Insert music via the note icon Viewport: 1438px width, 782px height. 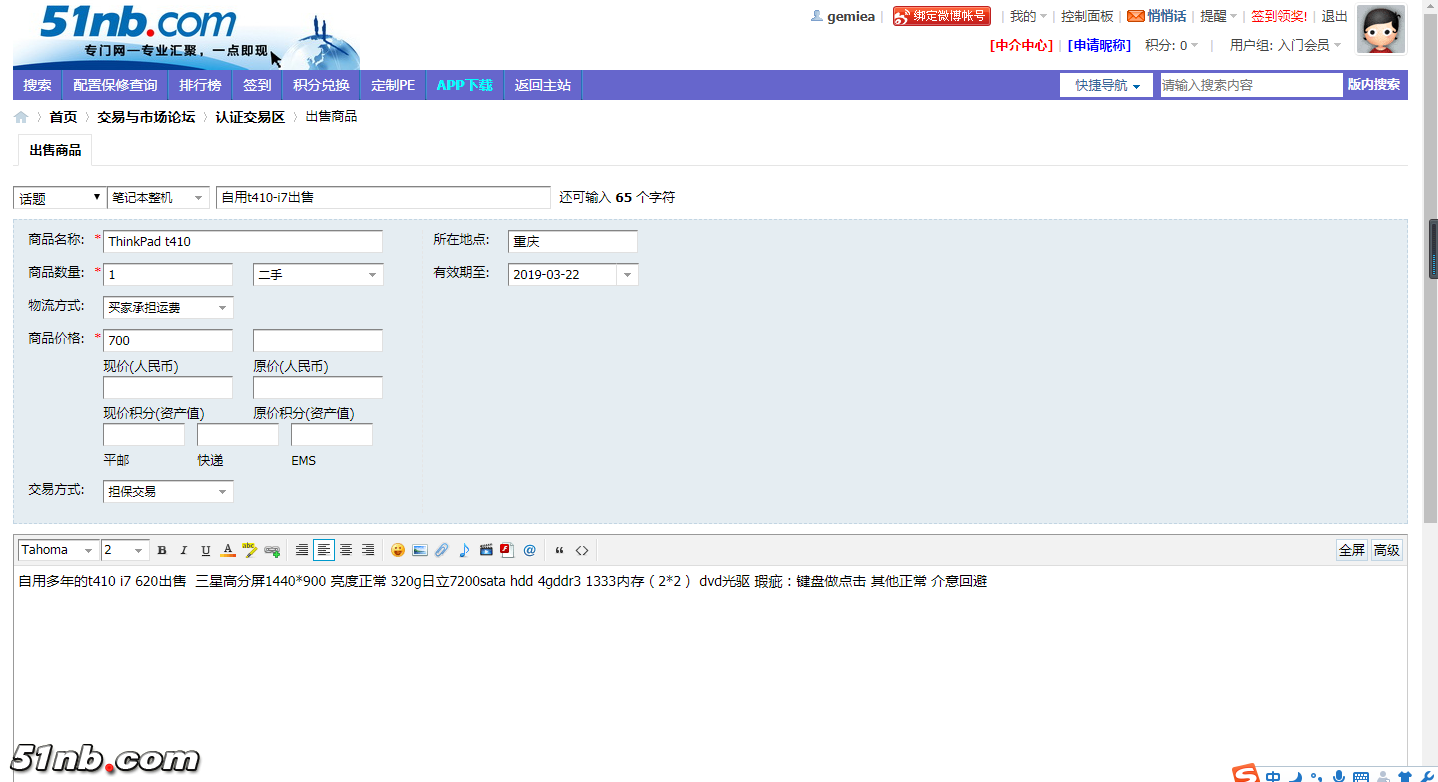pos(464,549)
